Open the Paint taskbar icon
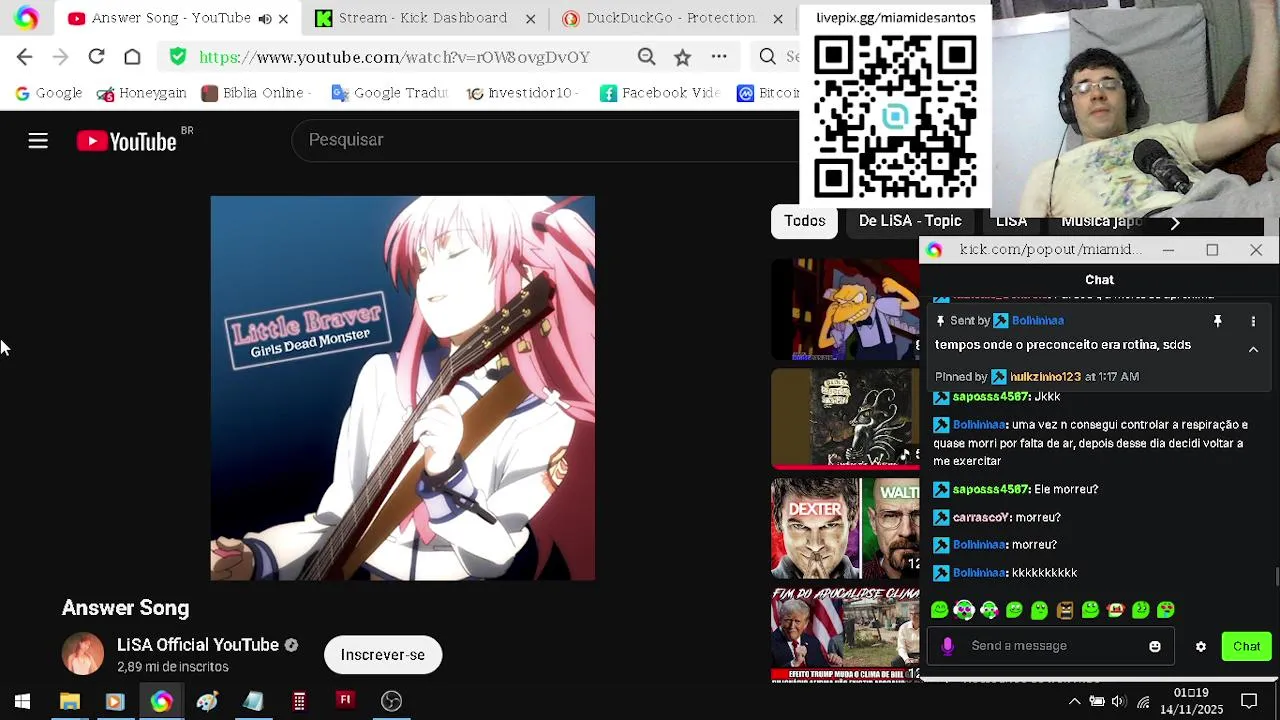 point(207,701)
